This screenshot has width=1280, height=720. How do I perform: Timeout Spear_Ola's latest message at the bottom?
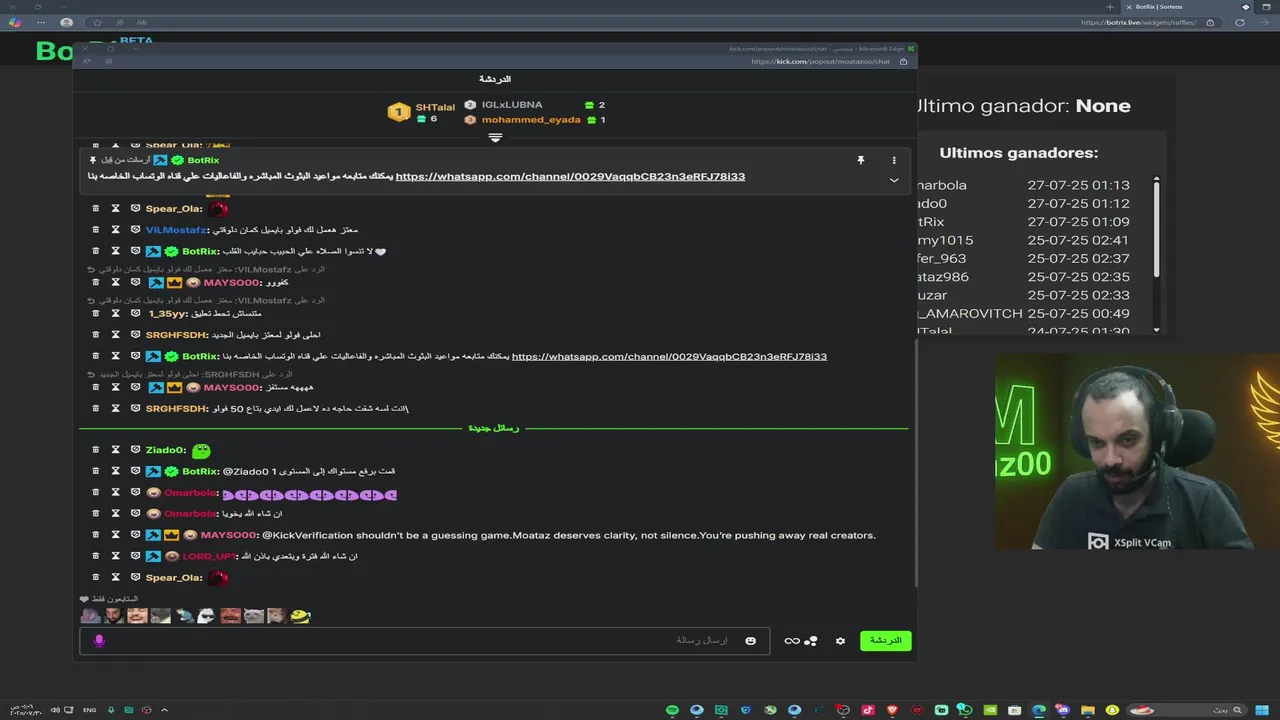115,577
